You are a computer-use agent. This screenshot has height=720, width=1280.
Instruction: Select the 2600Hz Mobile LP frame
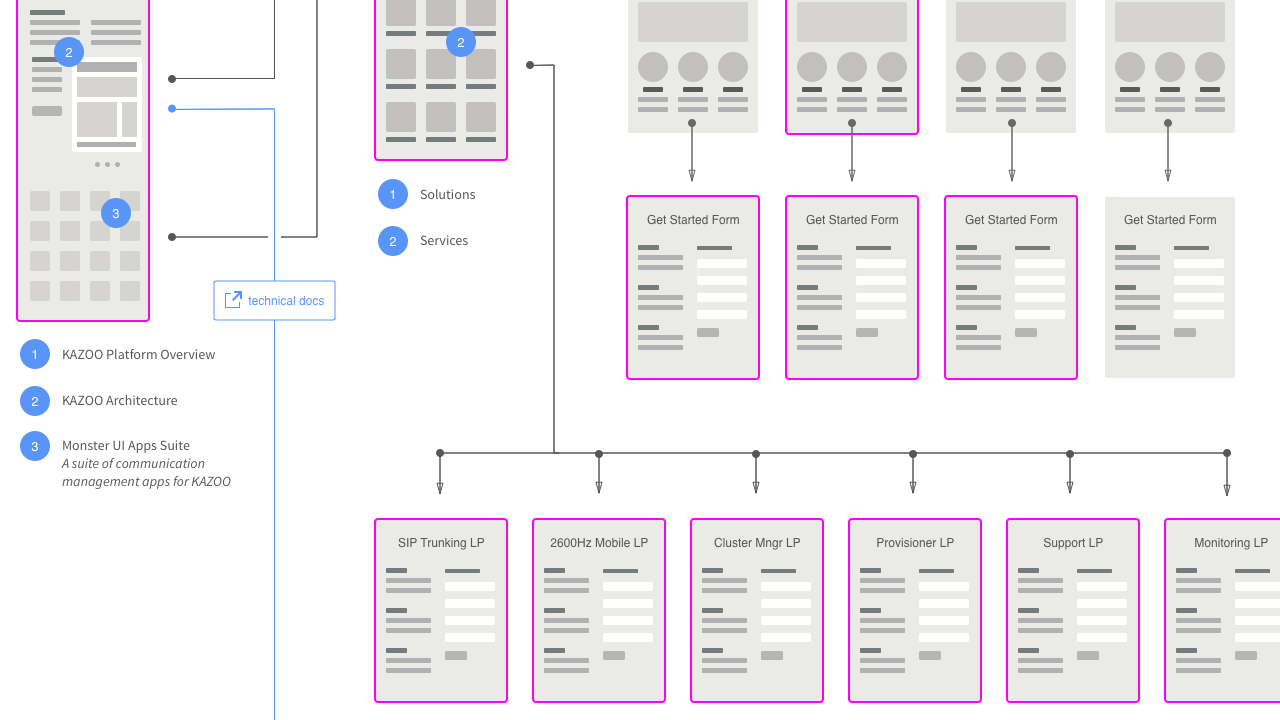pyautogui.click(x=598, y=610)
